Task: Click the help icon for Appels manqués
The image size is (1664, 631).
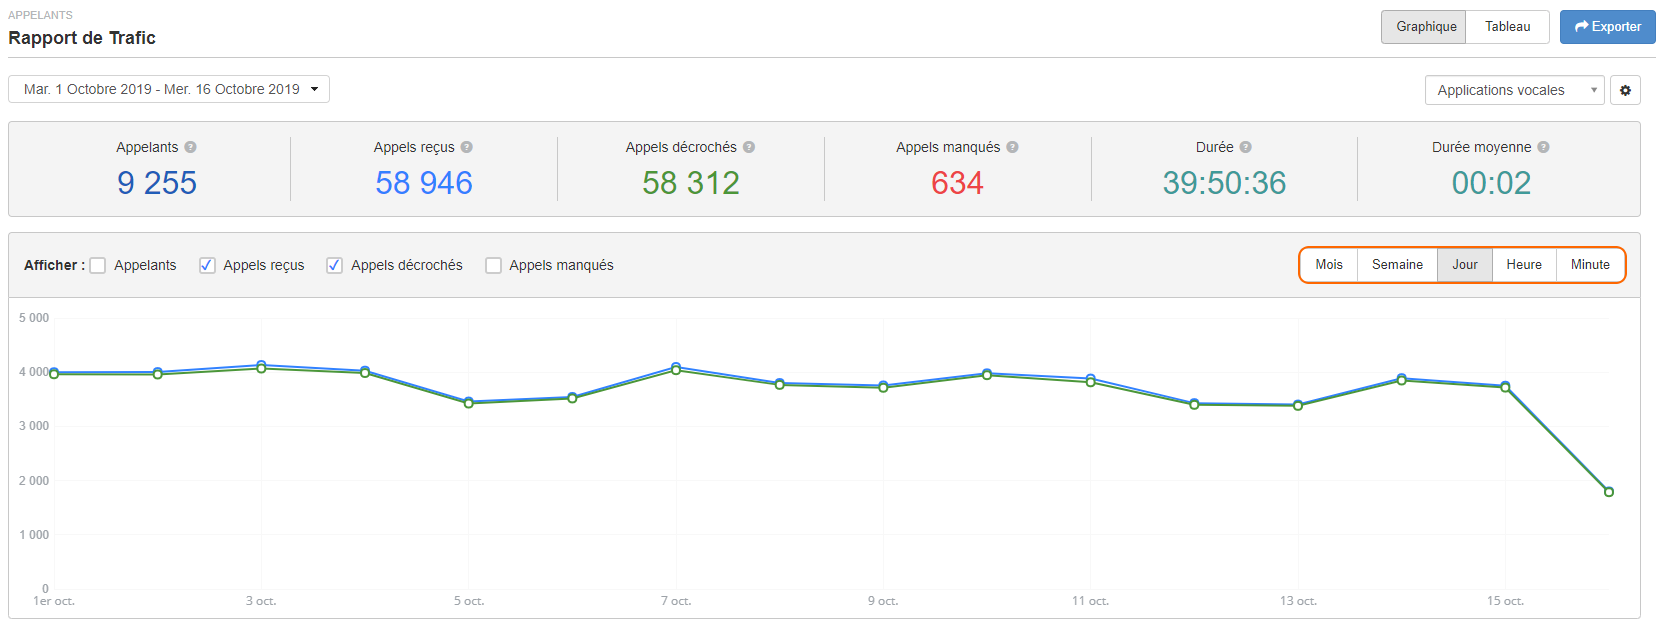Action: point(1012,147)
